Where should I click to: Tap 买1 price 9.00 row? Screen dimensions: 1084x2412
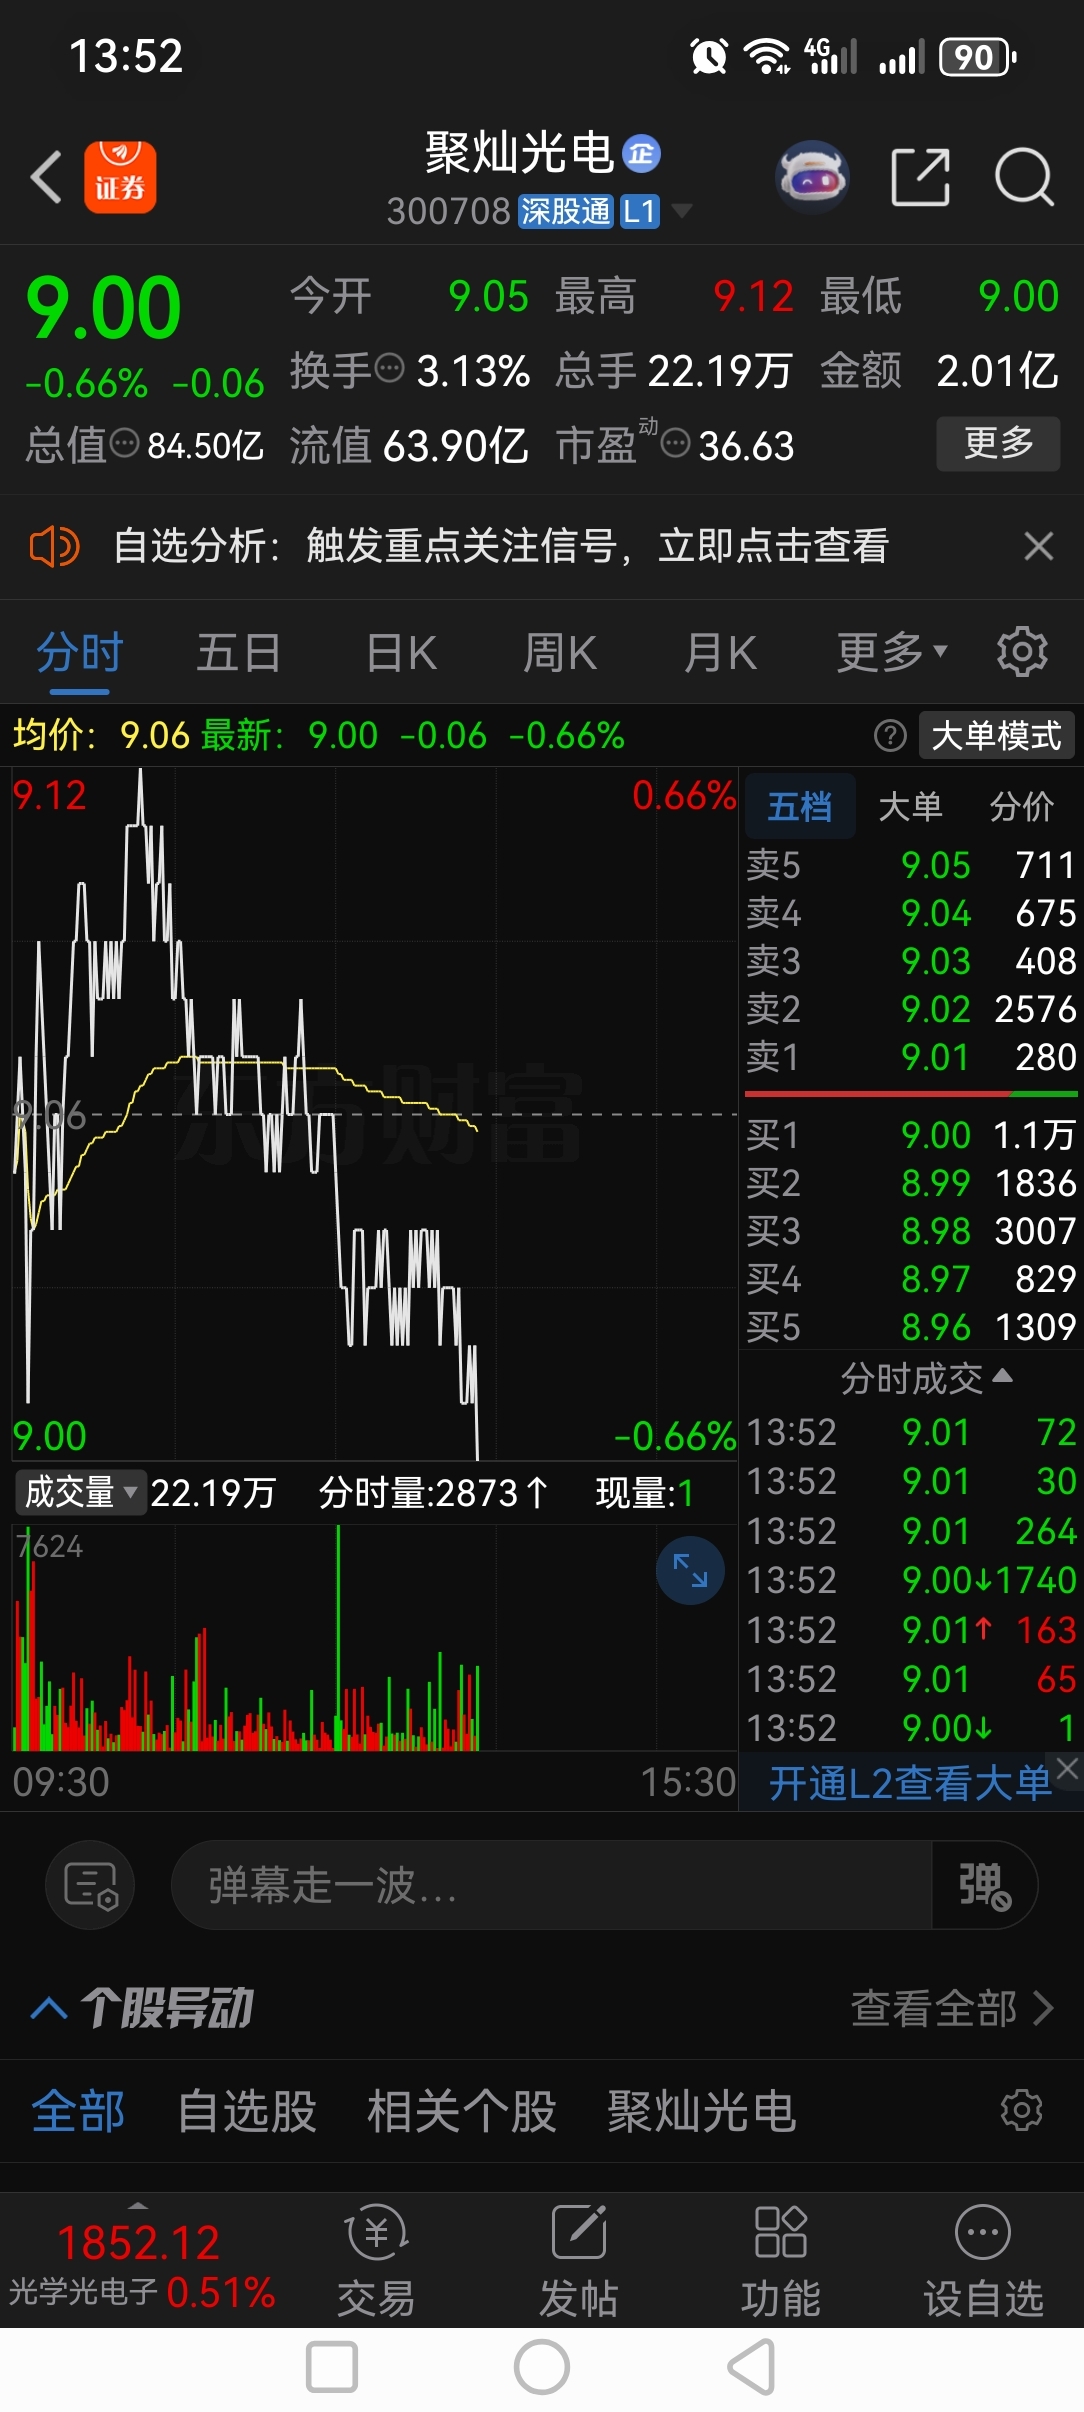click(x=911, y=1135)
